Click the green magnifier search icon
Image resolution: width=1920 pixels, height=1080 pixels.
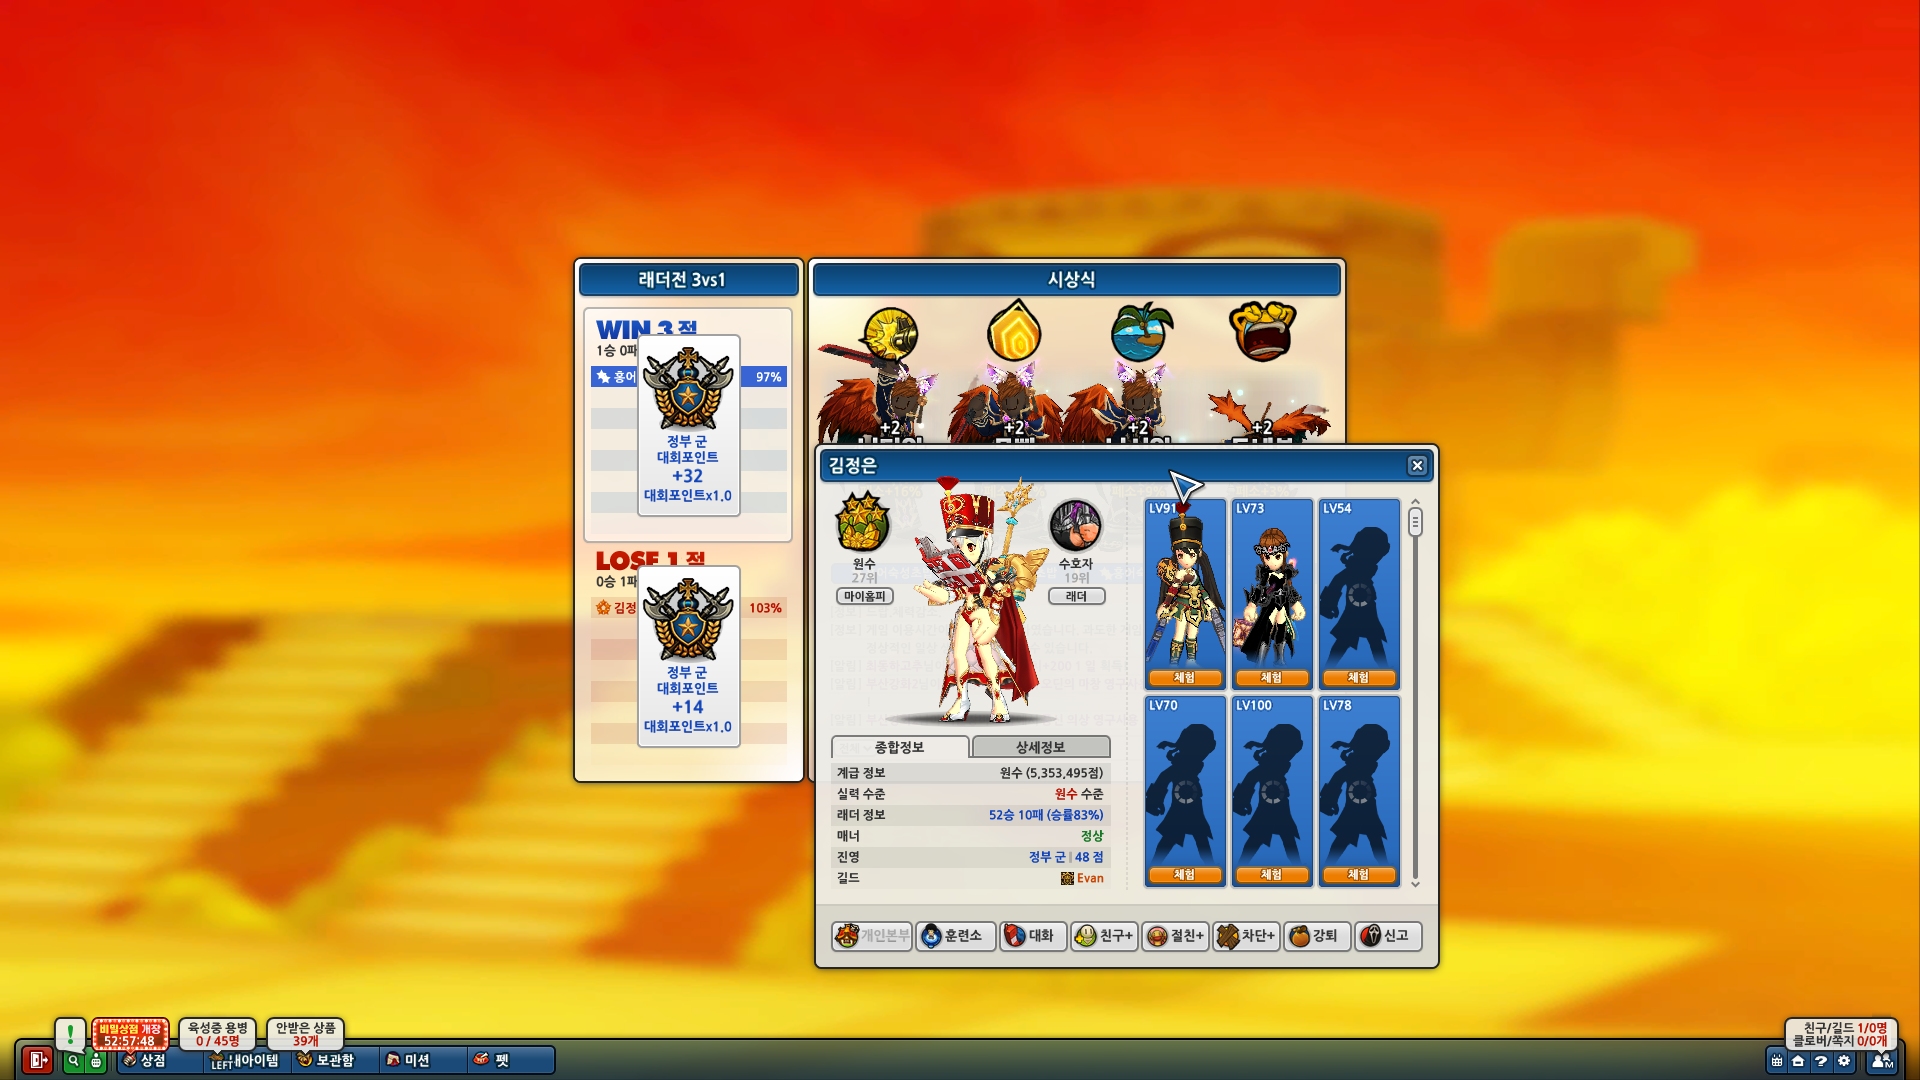click(73, 1061)
